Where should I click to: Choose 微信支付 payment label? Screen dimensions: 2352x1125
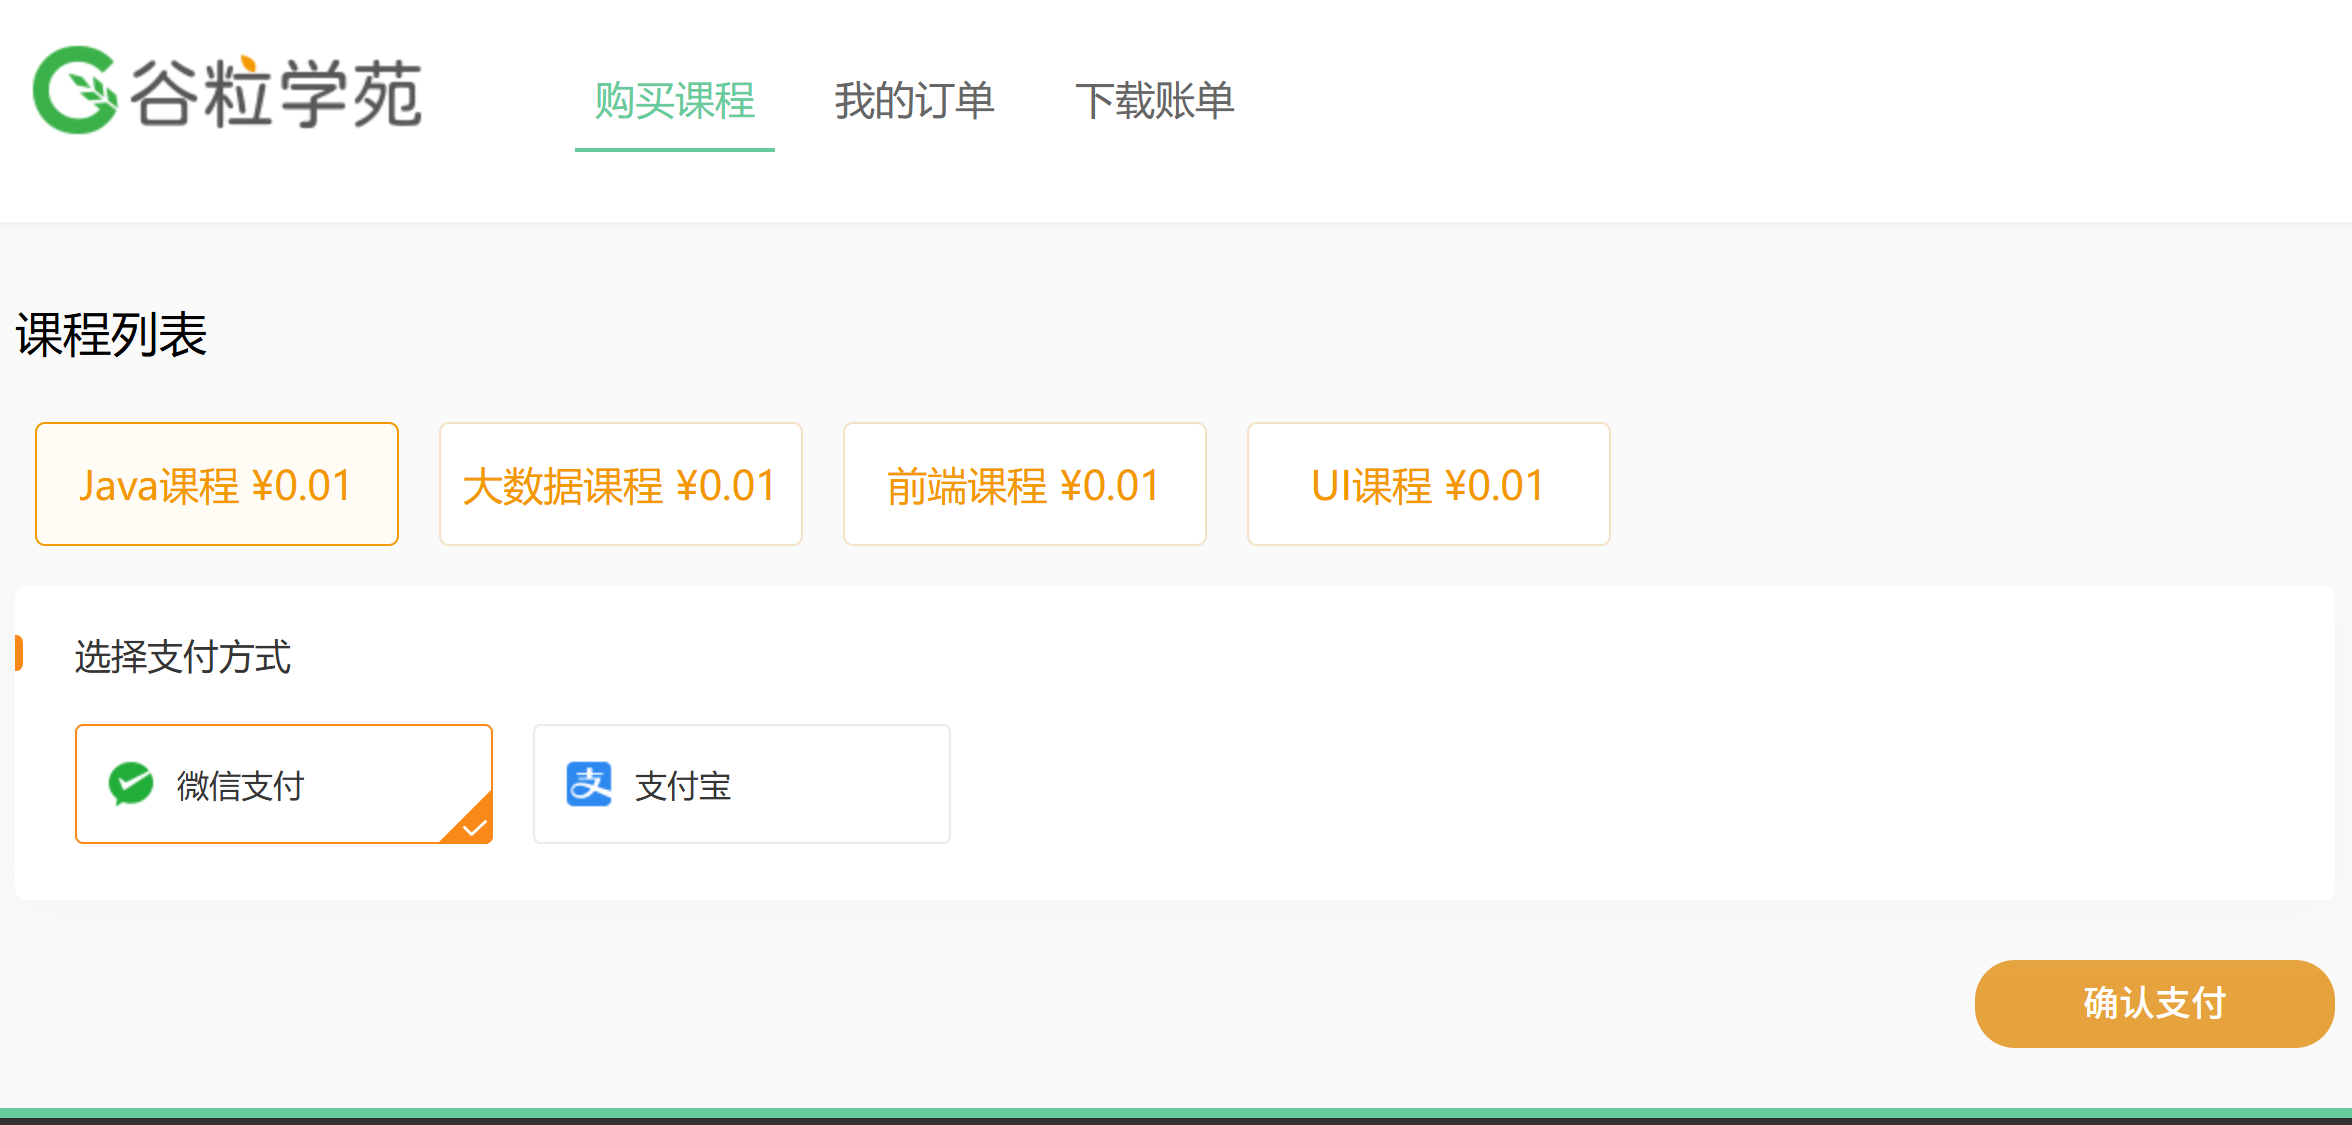tap(240, 786)
